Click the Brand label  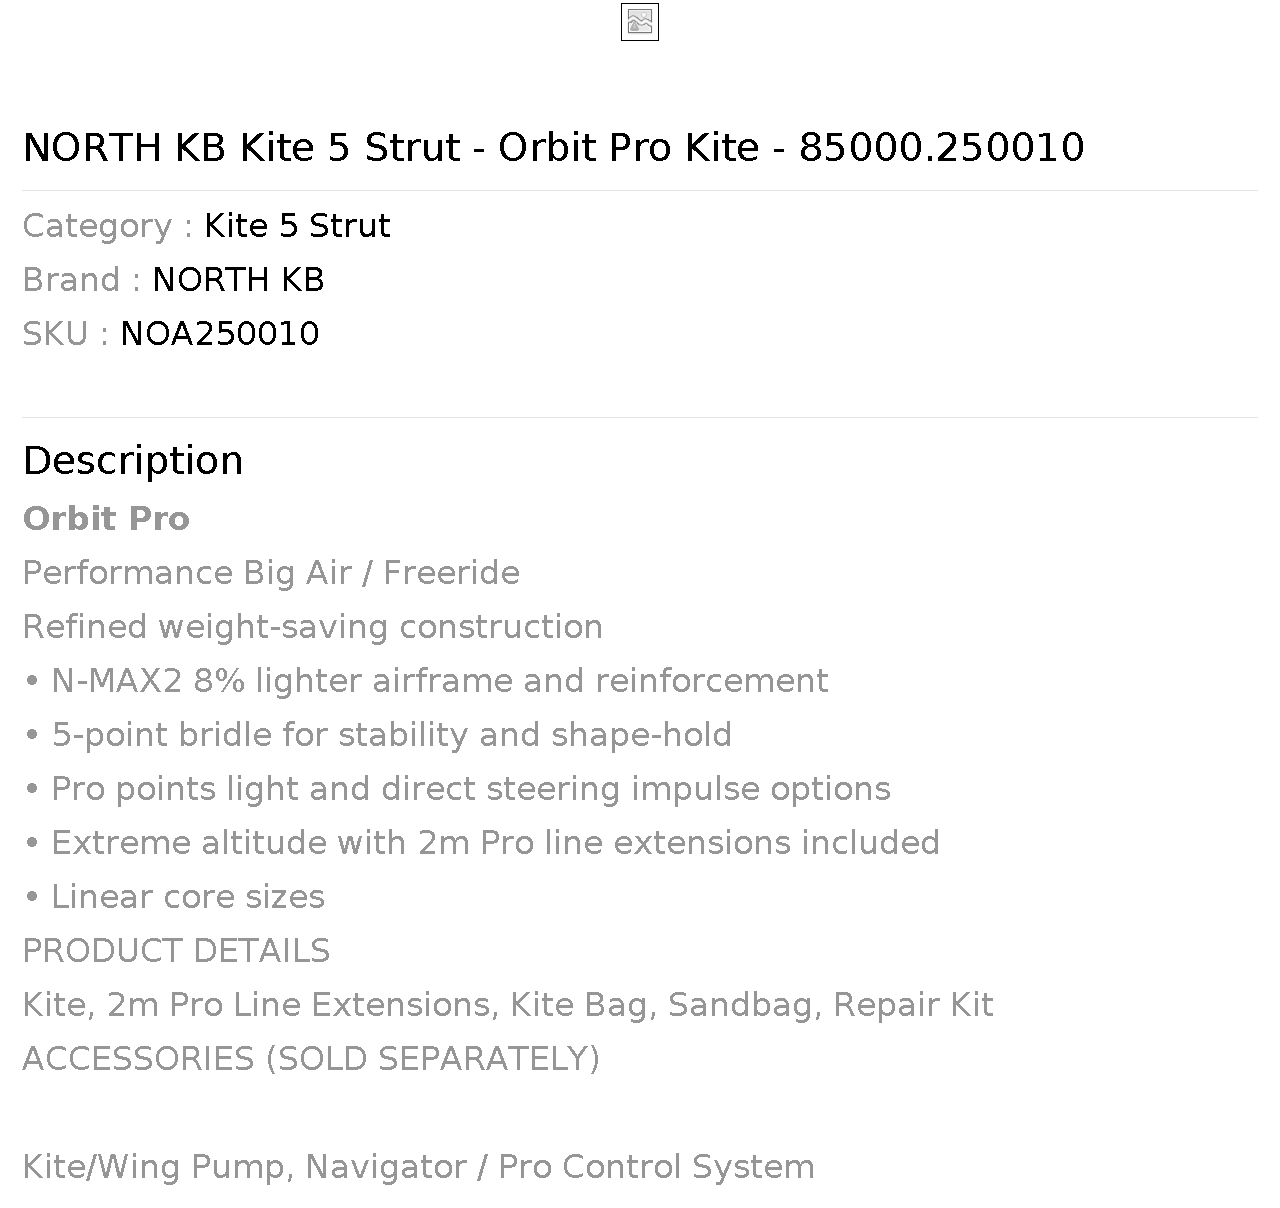click(82, 280)
